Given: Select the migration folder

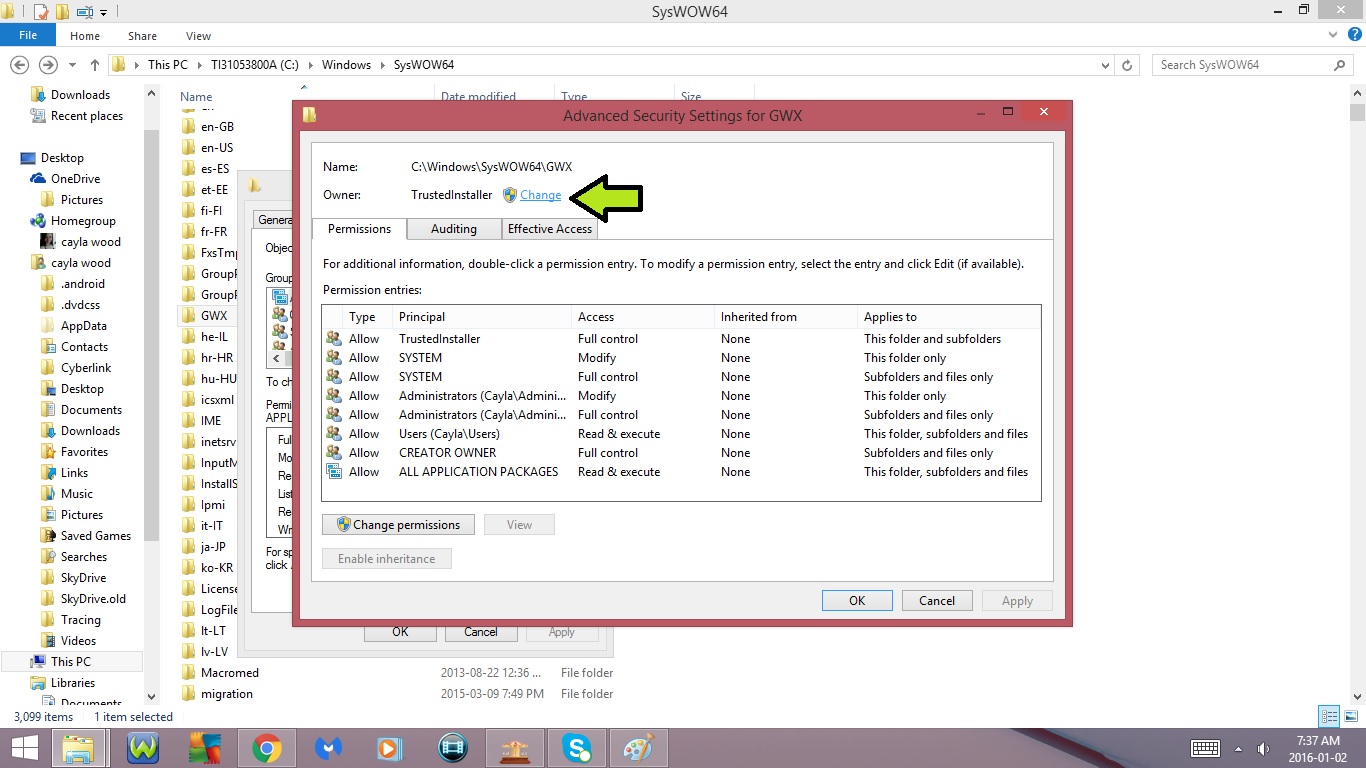Looking at the screenshot, I should click(x=226, y=694).
